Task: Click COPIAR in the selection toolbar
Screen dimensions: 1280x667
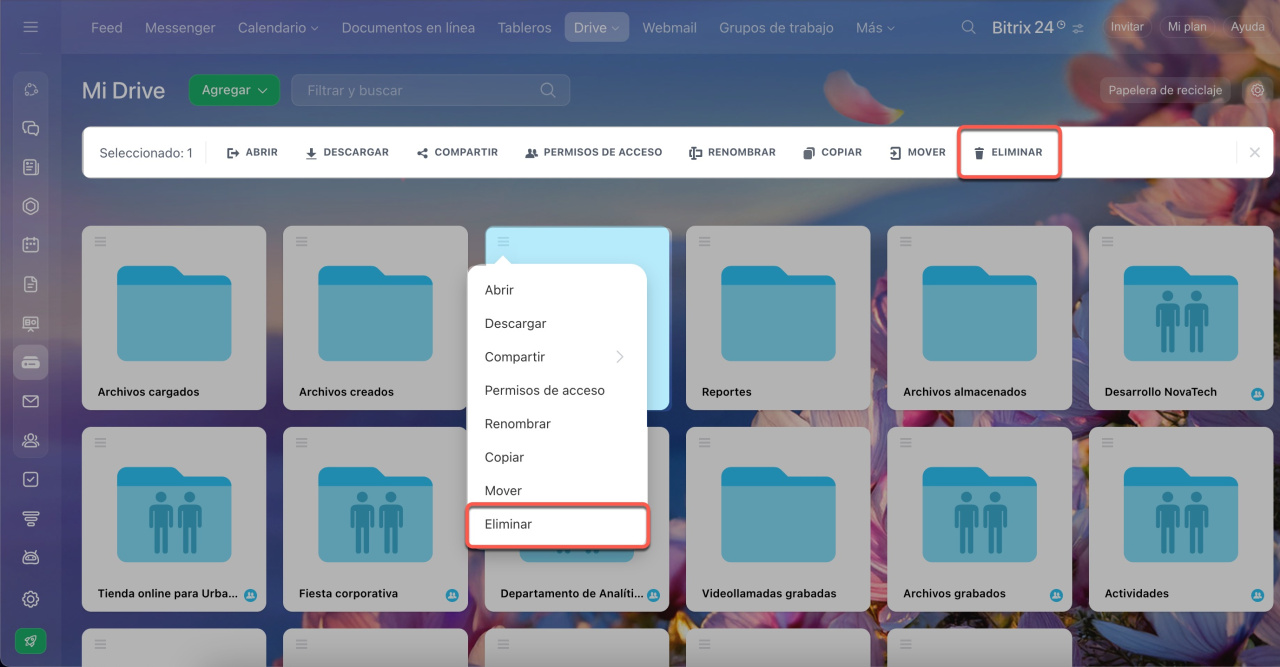Action: click(832, 153)
